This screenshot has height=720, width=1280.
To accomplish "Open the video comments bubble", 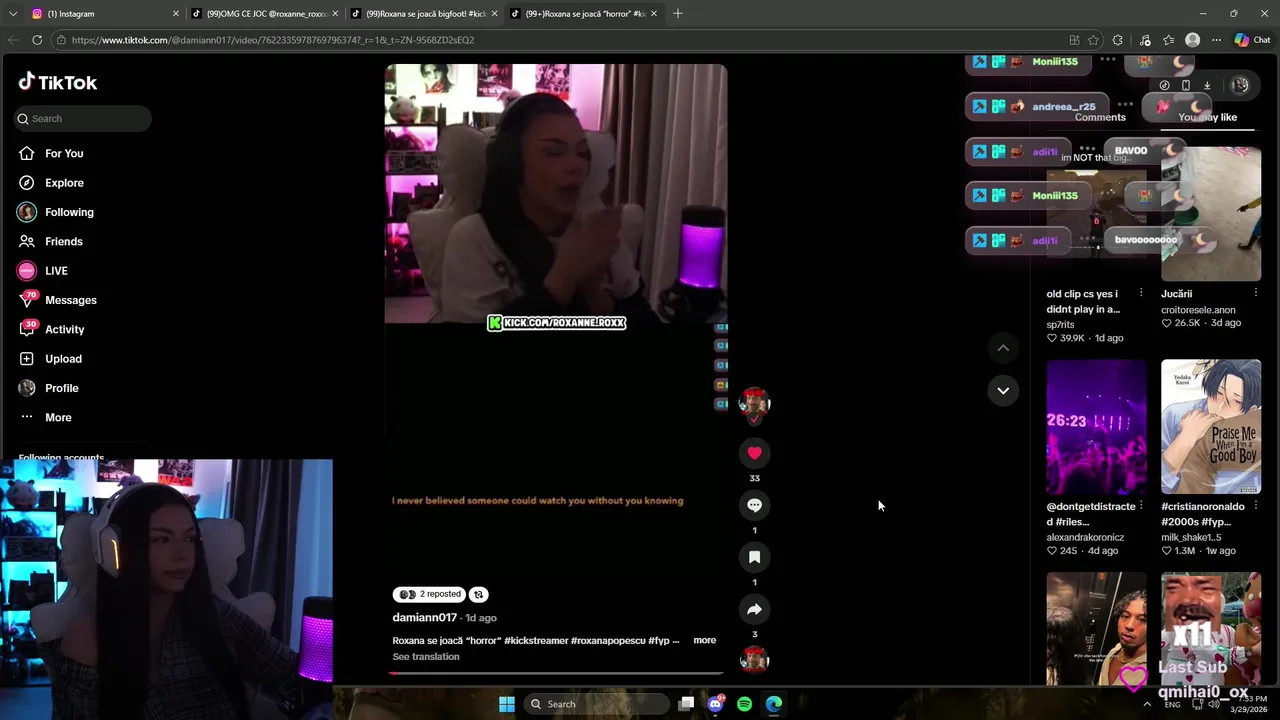I will (754, 505).
